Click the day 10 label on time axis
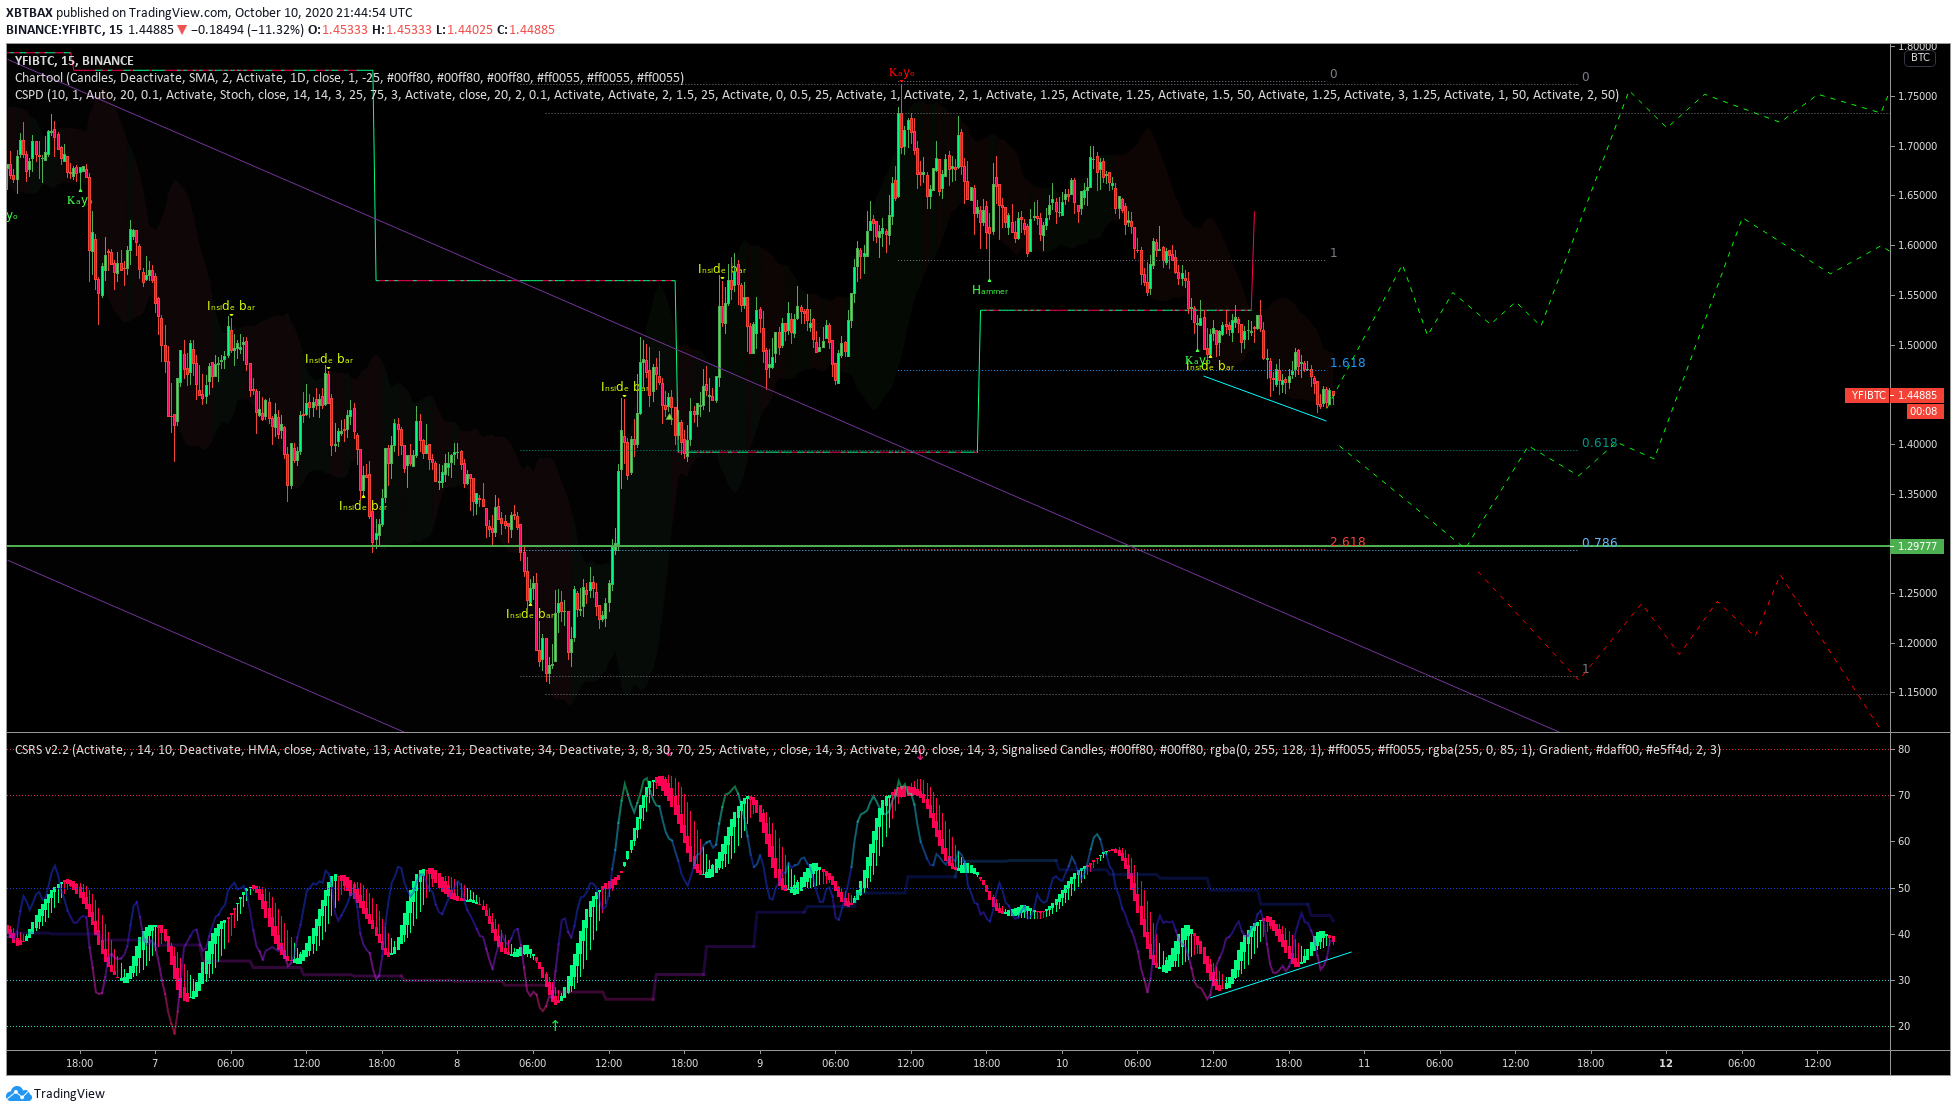Viewport: 1957px width, 1112px height. coord(1062,1063)
